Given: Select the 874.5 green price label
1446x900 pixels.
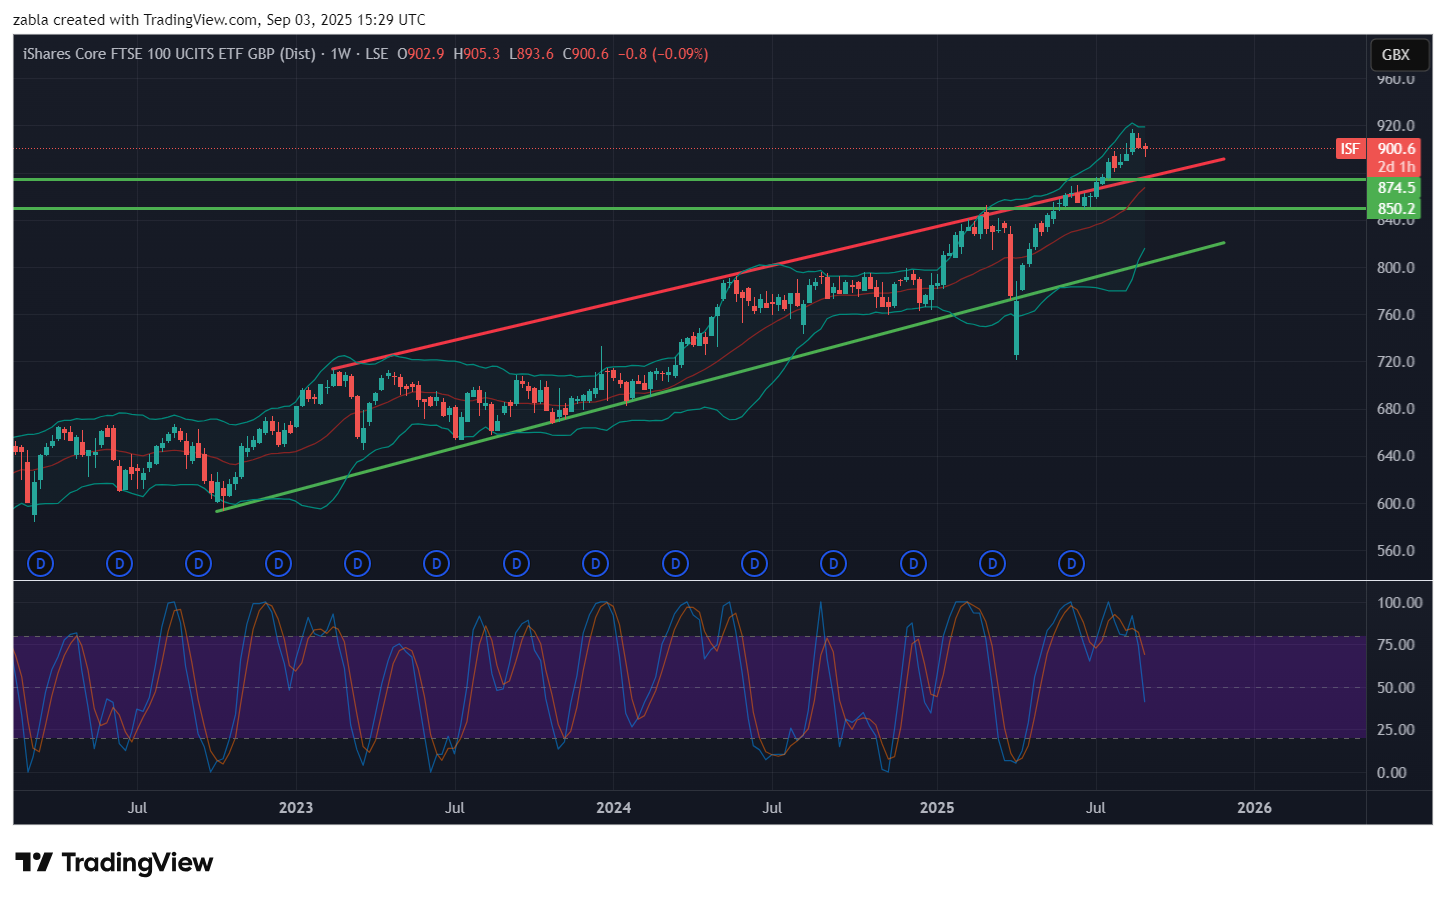Looking at the screenshot, I should click(x=1396, y=188).
